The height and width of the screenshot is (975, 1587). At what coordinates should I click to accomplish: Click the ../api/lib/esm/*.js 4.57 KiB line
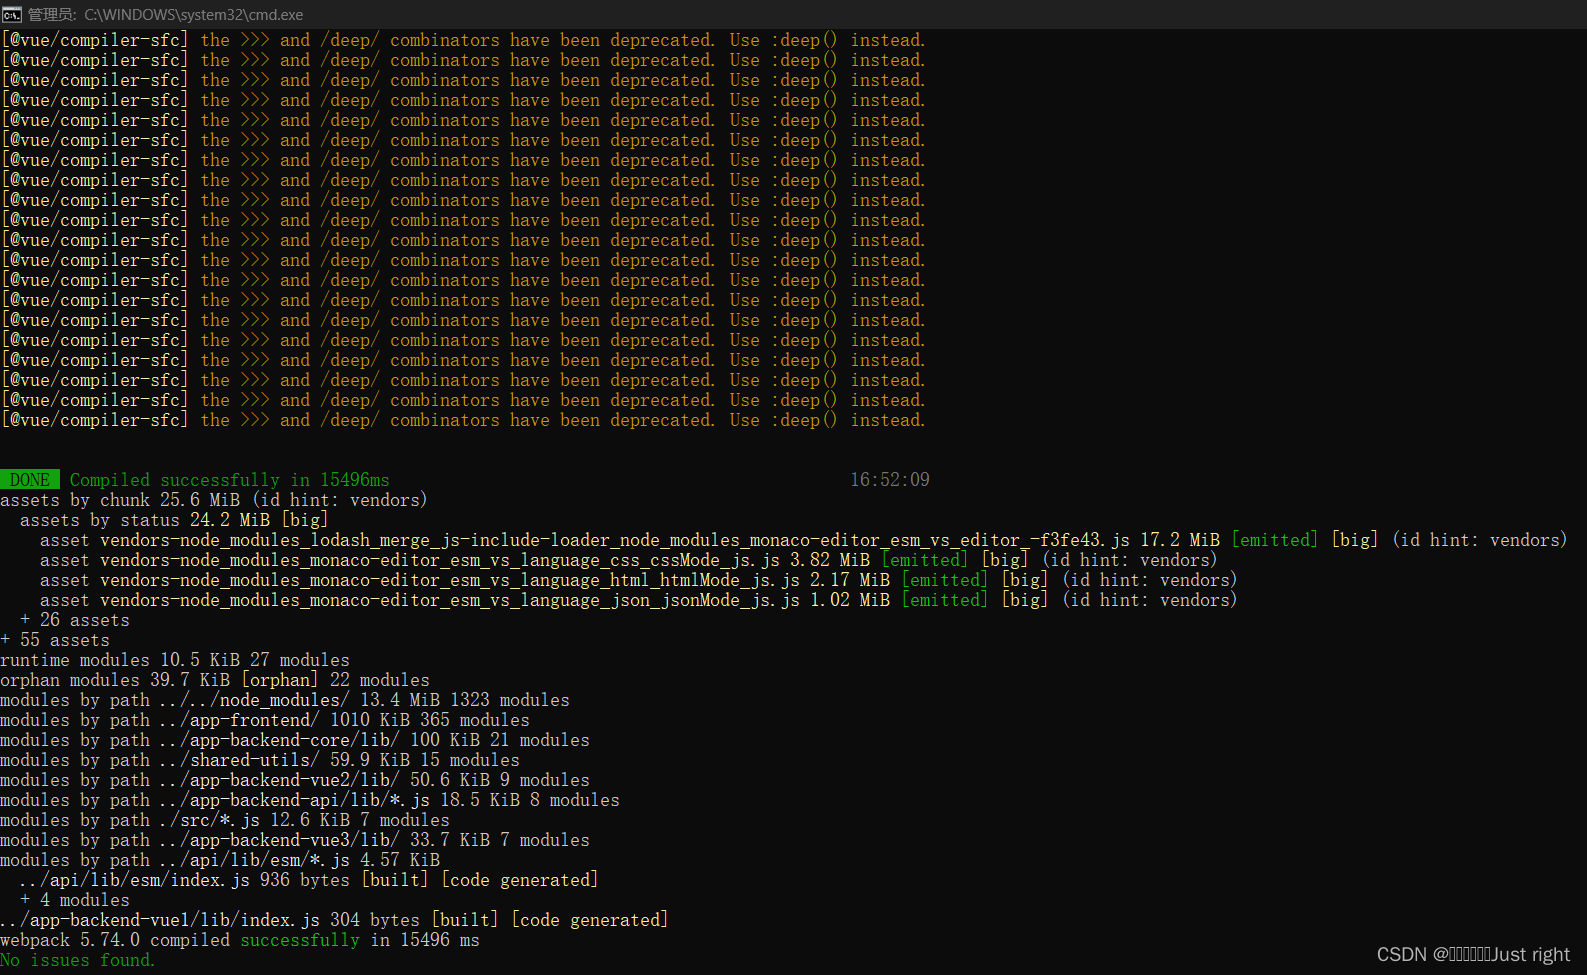tap(220, 860)
